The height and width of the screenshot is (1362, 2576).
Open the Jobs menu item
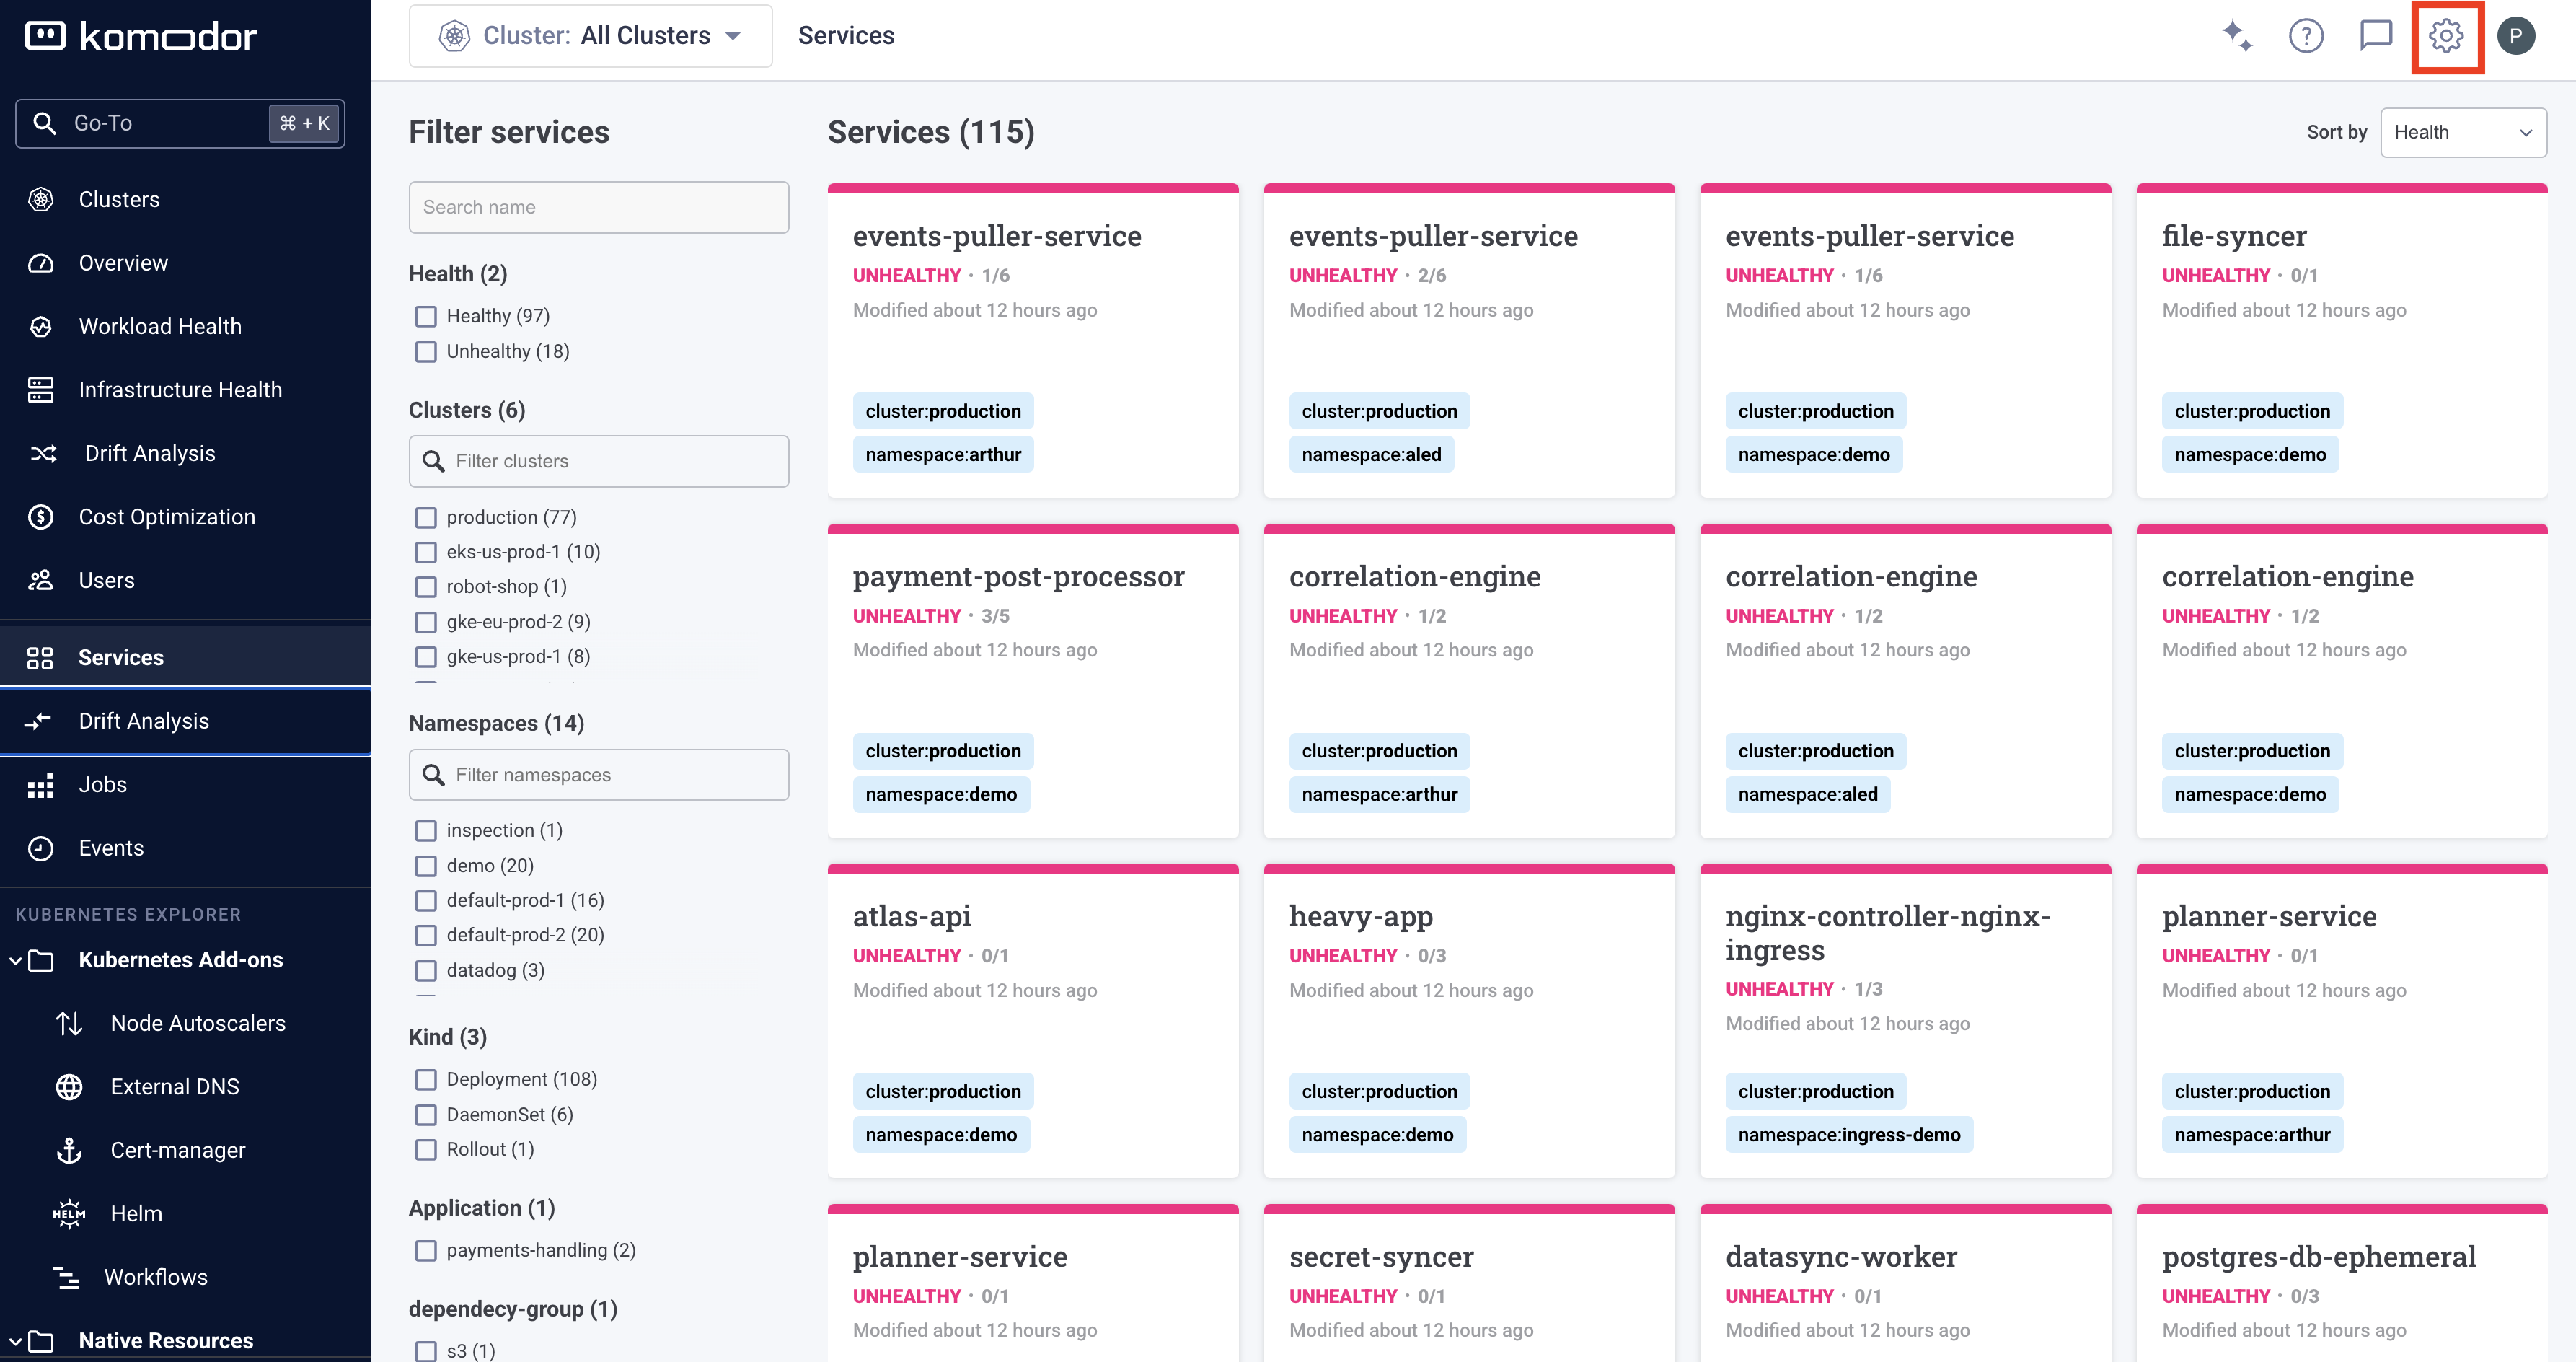pyautogui.click(x=185, y=785)
